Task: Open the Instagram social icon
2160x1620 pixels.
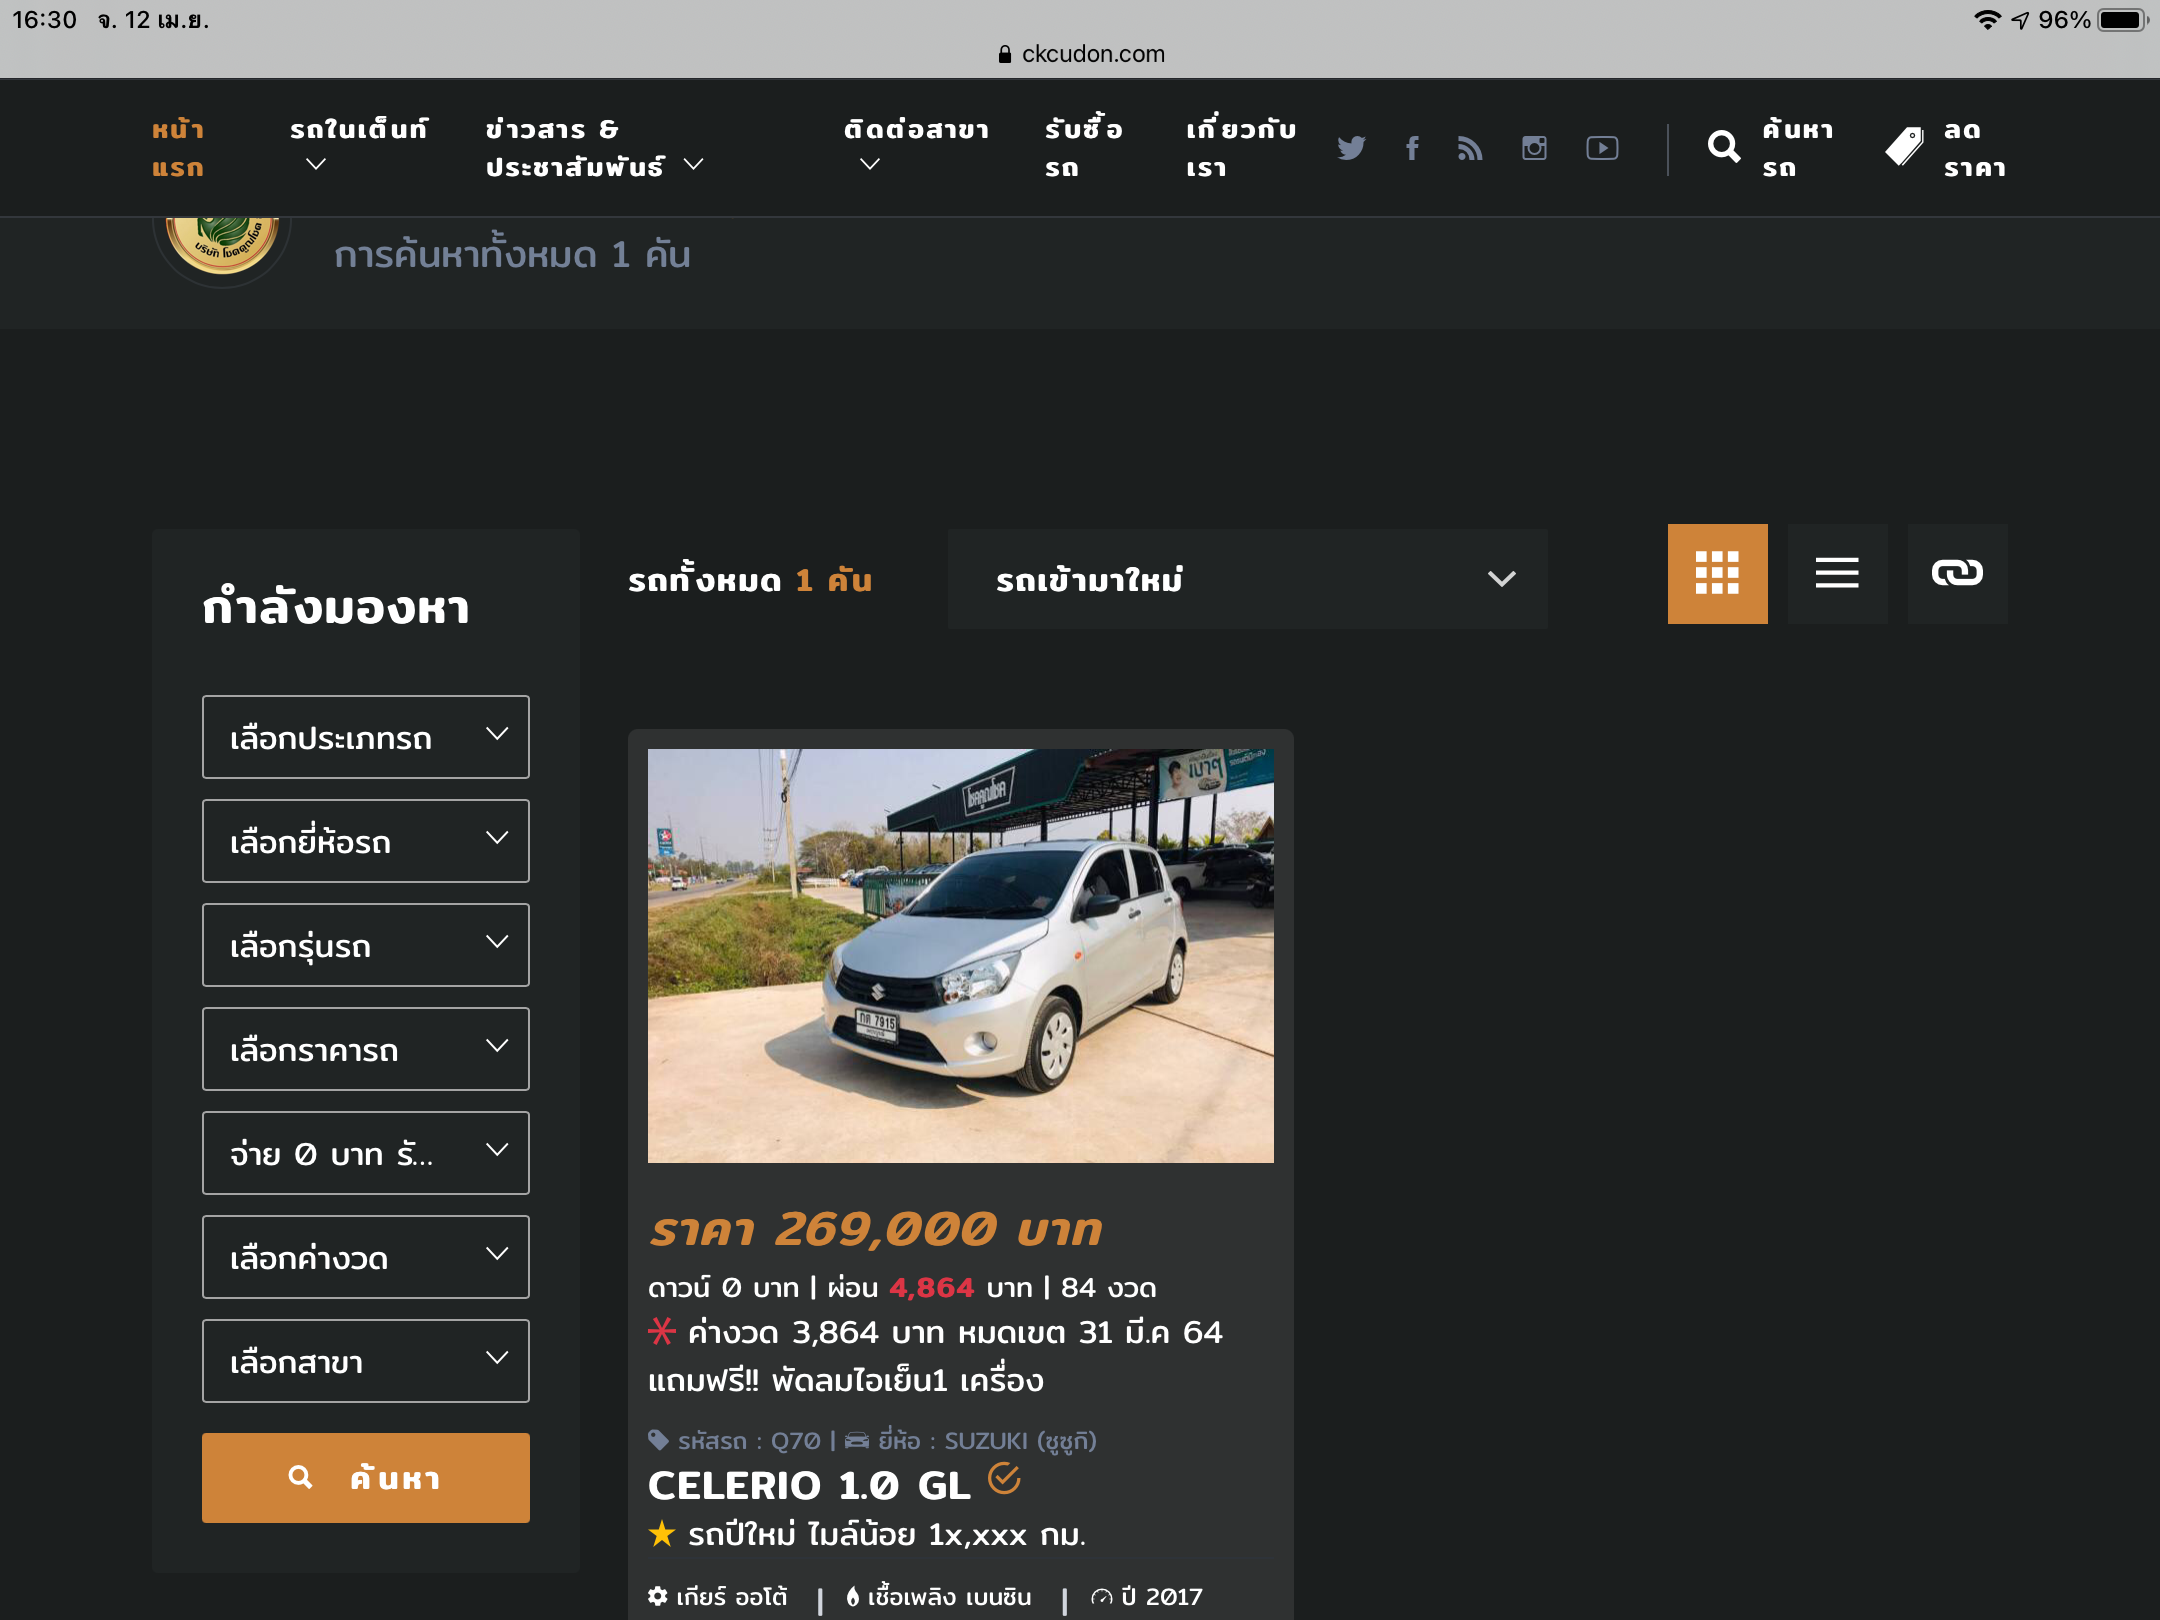Action: tap(1534, 148)
